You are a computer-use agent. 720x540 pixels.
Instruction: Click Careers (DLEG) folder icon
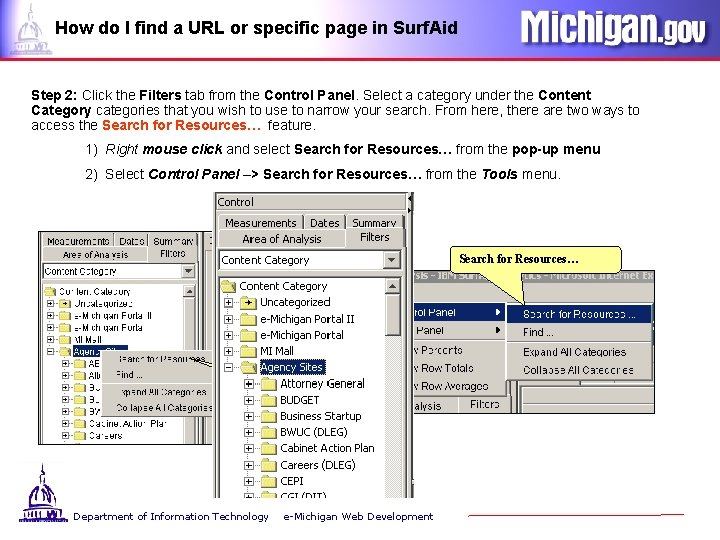click(269, 465)
